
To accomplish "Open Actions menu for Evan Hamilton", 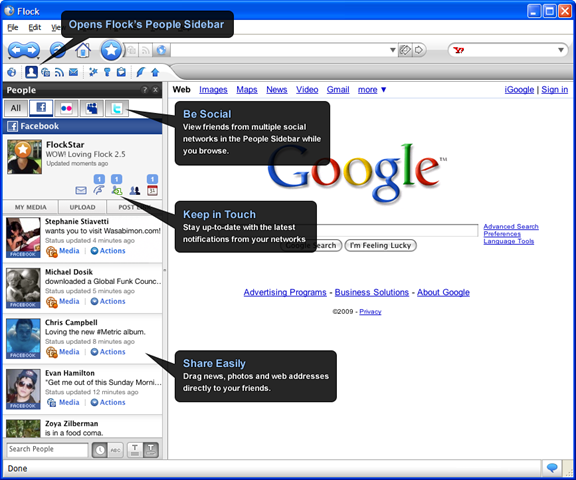I will (108, 402).
